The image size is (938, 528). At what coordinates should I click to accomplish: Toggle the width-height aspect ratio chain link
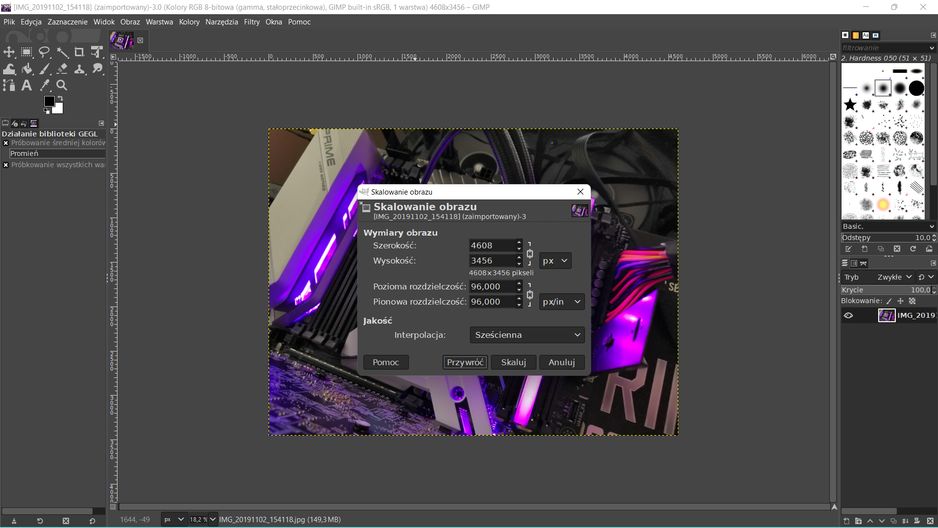[x=529, y=254]
